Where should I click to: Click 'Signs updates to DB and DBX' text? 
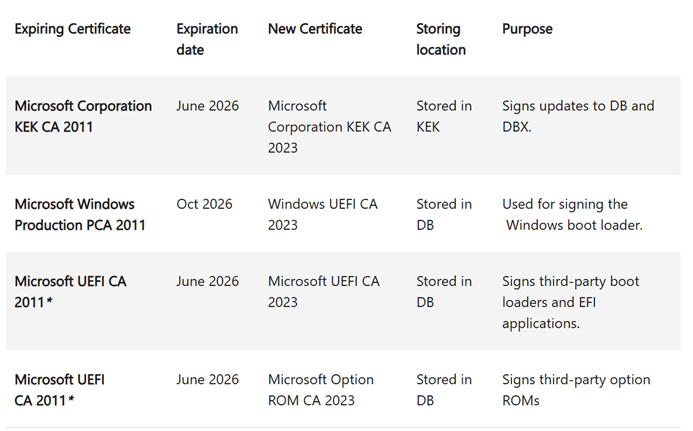click(x=578, y=116)
